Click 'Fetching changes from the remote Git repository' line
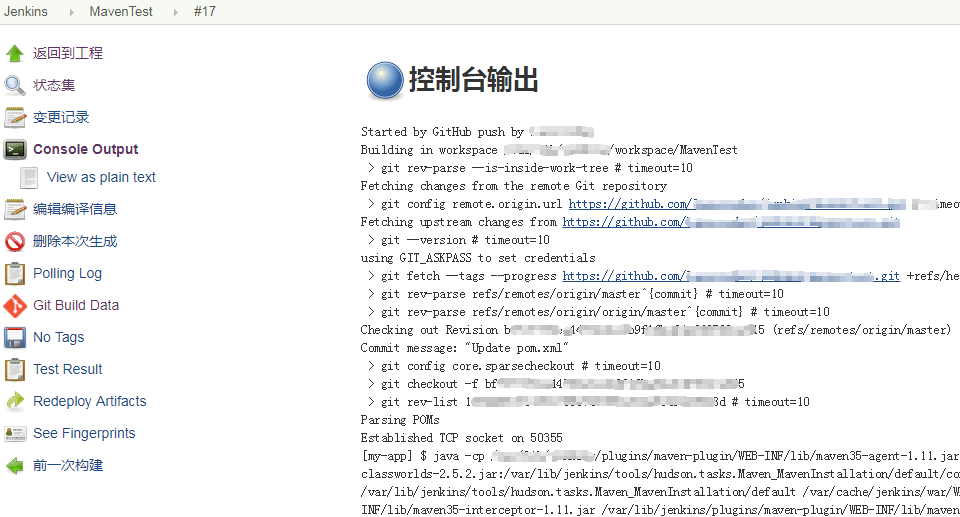Image resolution: width=960 pixels, height=517 pixels. (514, 186)
